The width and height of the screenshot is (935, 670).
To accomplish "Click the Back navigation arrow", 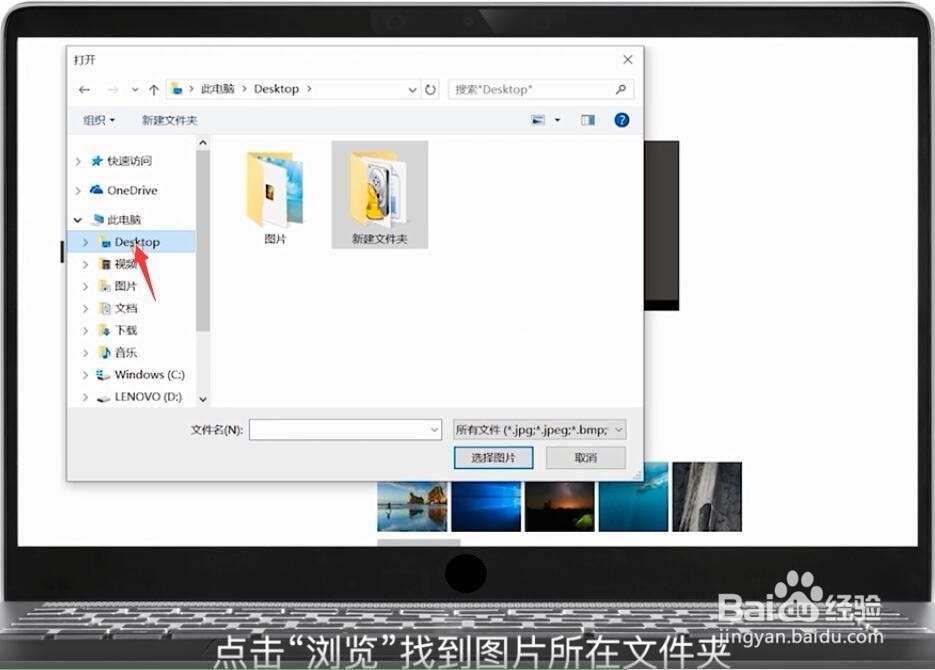I will click(x=84, y=89).
